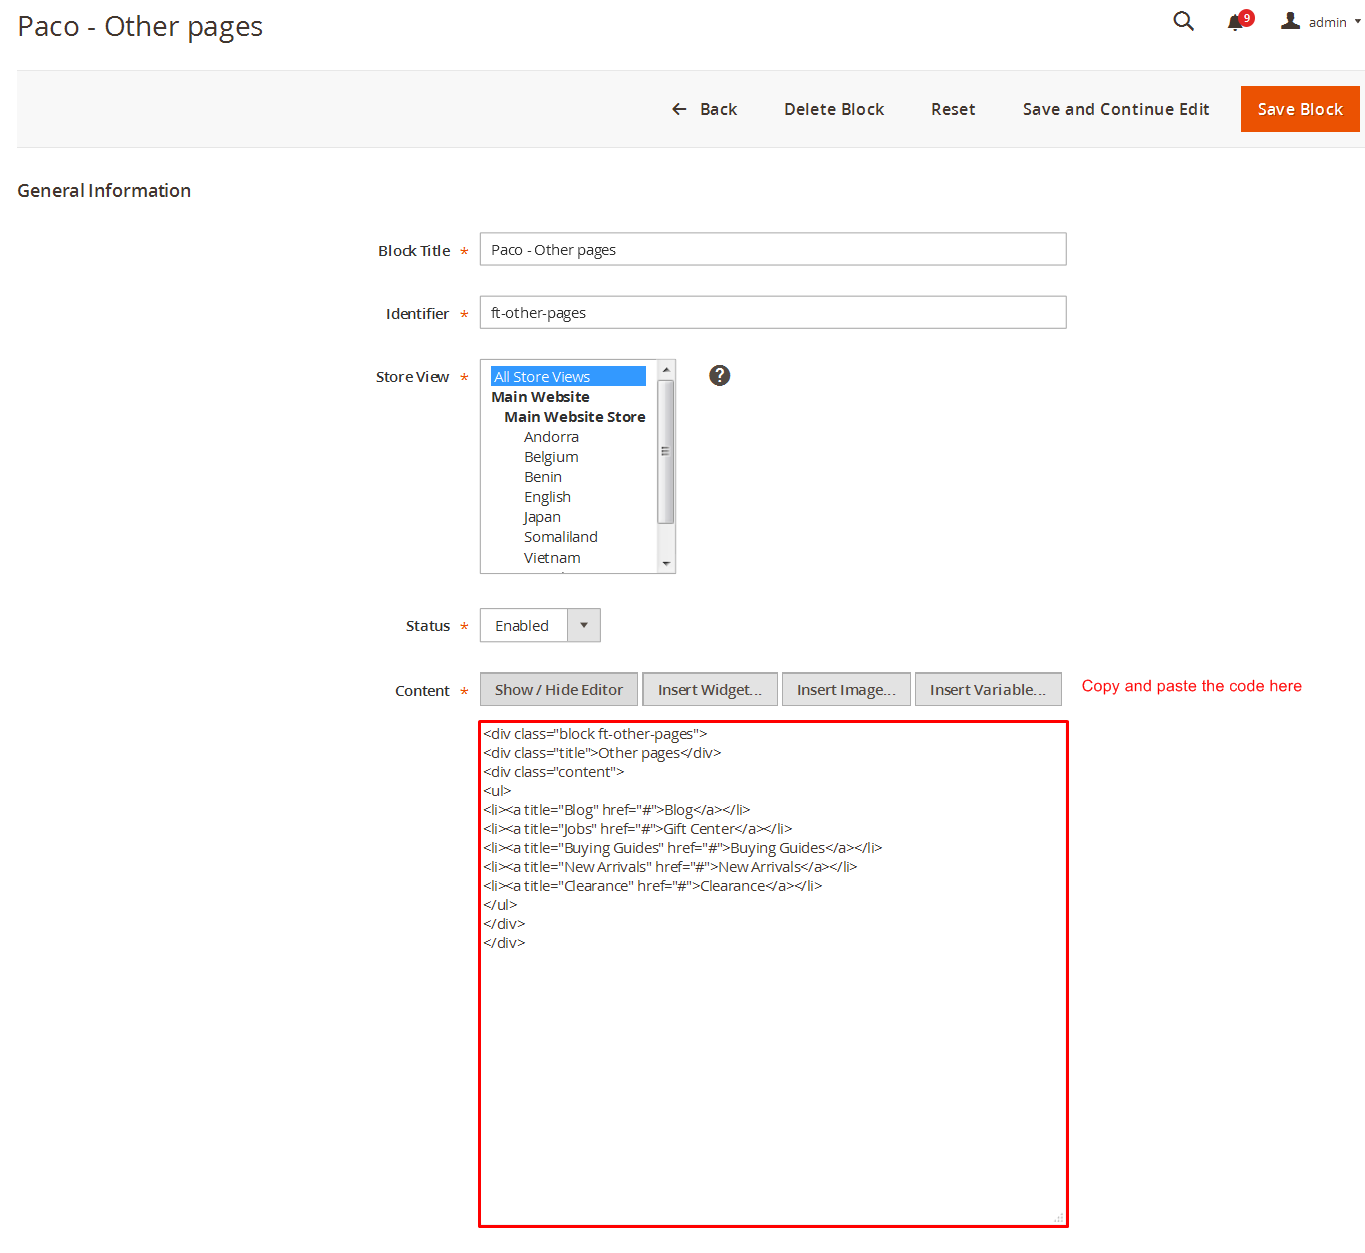Go Back to the blocks list
Viewport: 1365px width, 1253px height.
704,109
